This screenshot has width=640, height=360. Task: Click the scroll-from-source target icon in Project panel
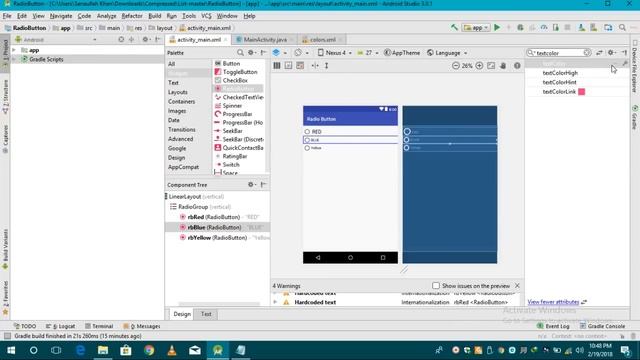click(x=121, y=40)
